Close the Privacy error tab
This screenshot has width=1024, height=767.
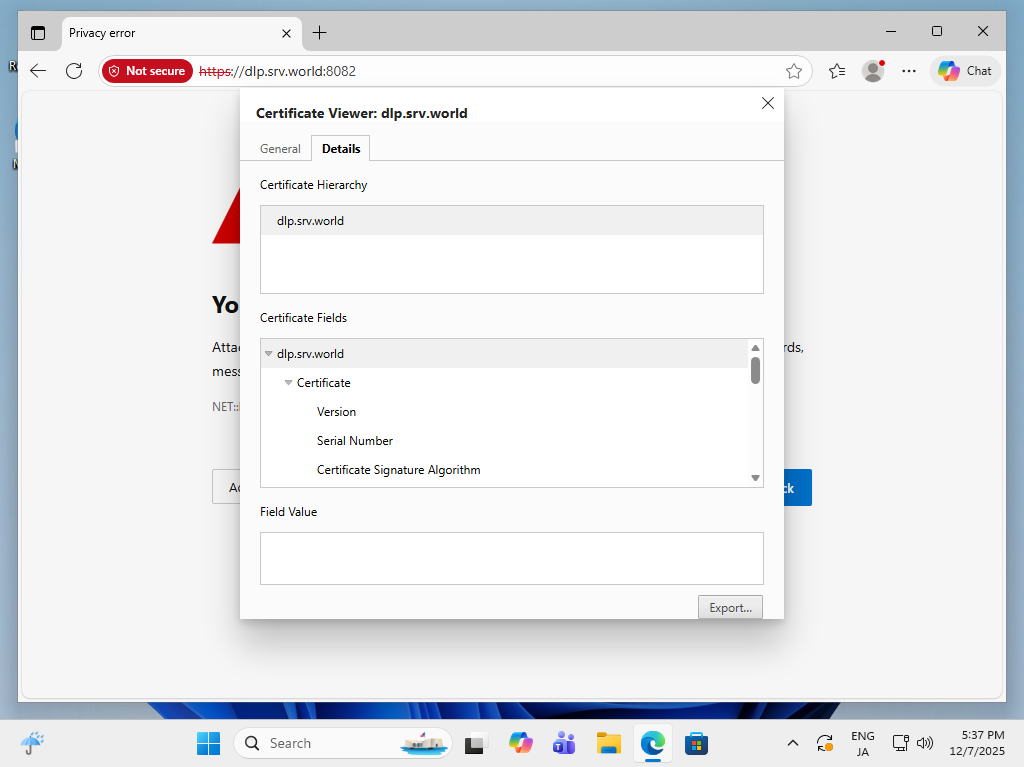[x=286, y=33]
